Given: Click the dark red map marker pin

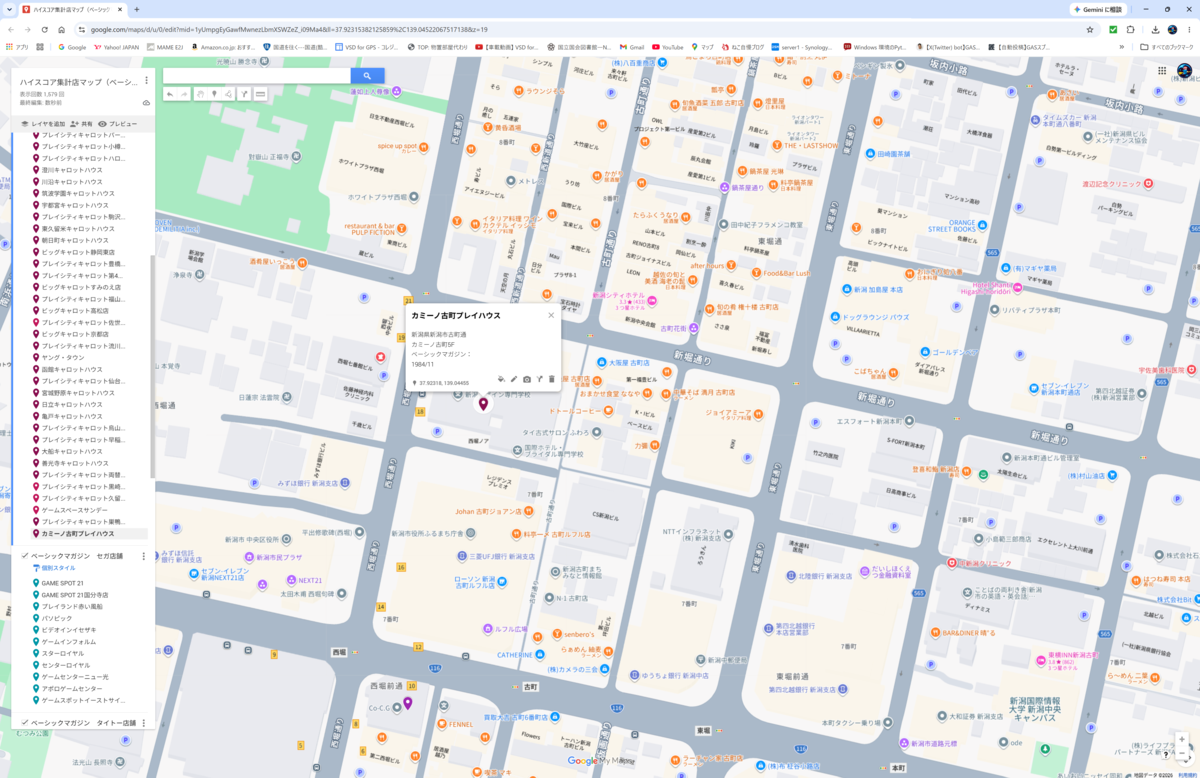Looking at the screenshot, I should 483,404.
